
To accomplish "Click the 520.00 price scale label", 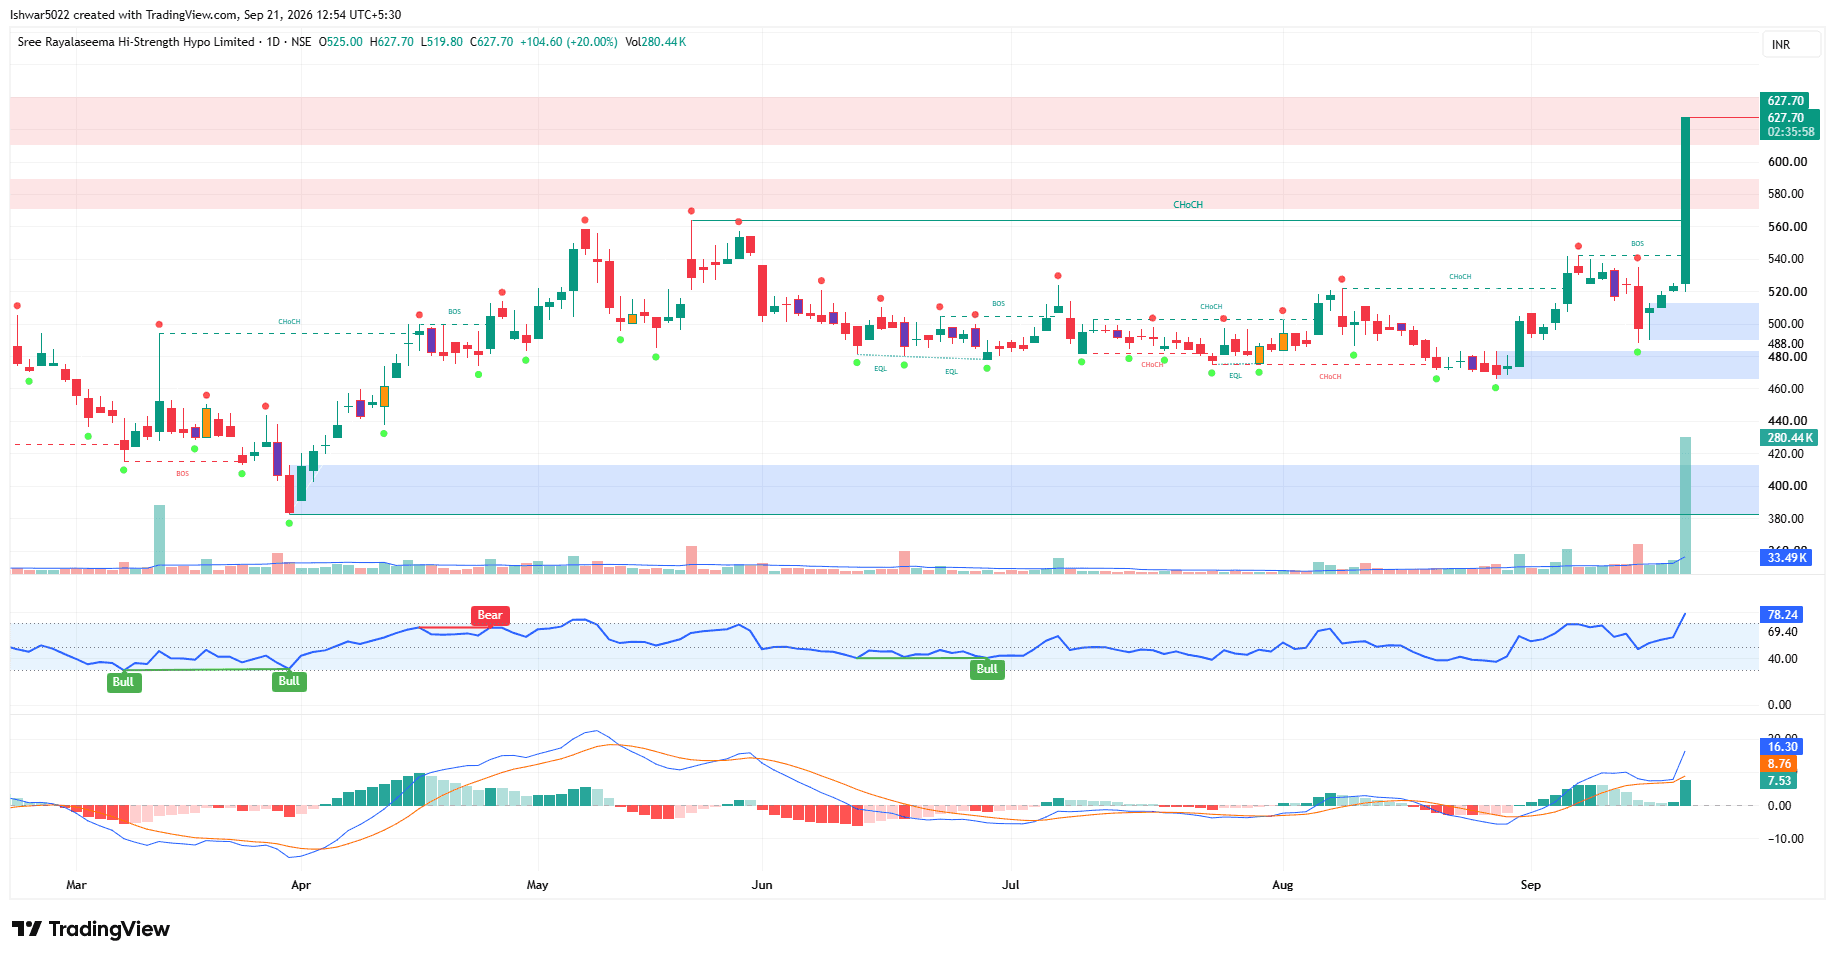I will (1787, 292).
